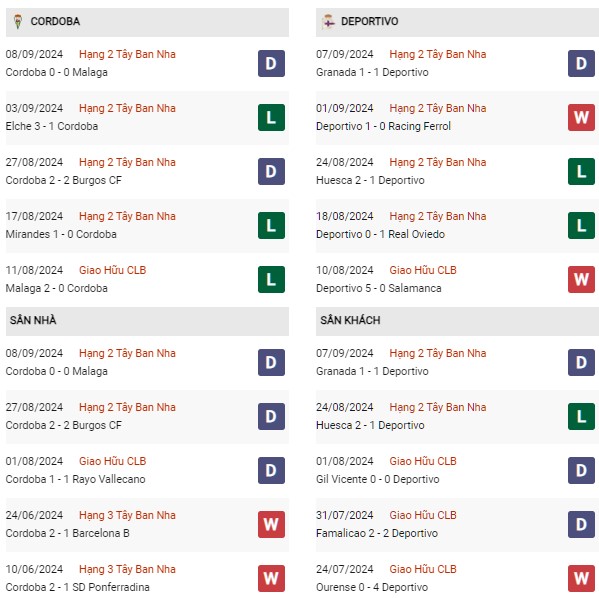Select the SÂN KHÁCH section header

pyautogui.click(x=457, y=321)
